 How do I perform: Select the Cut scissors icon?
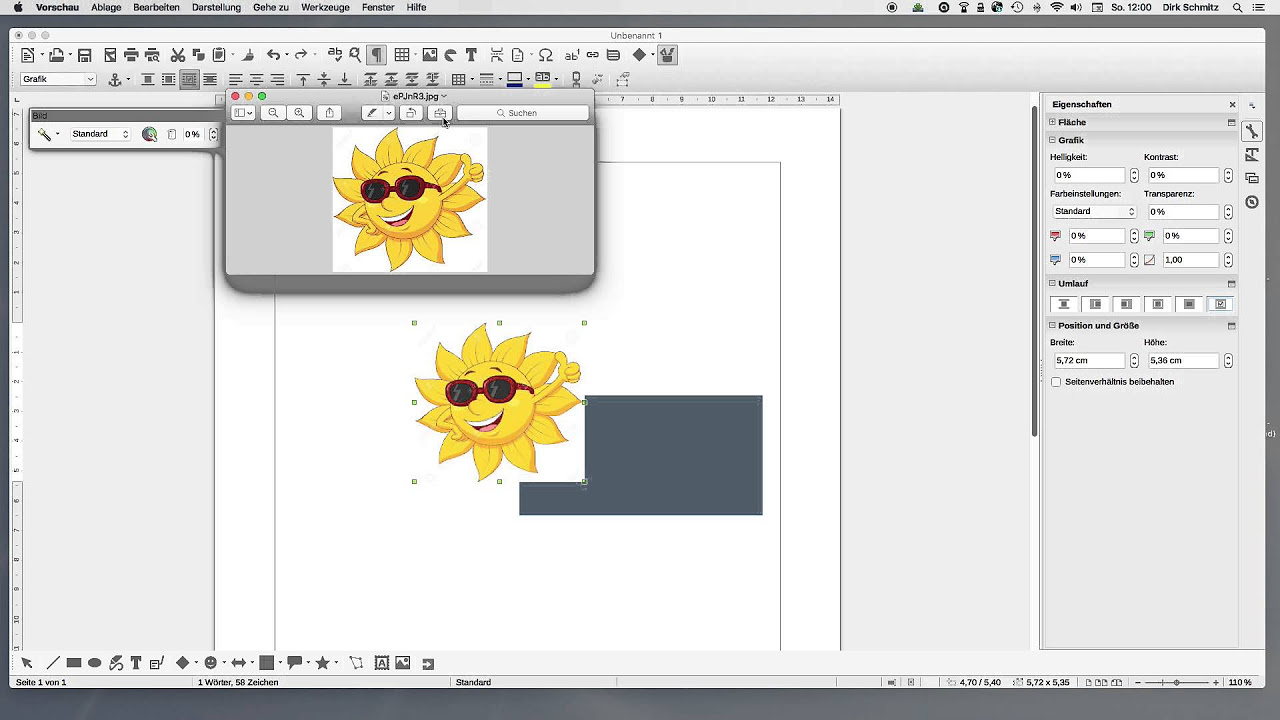click(178, 55)
